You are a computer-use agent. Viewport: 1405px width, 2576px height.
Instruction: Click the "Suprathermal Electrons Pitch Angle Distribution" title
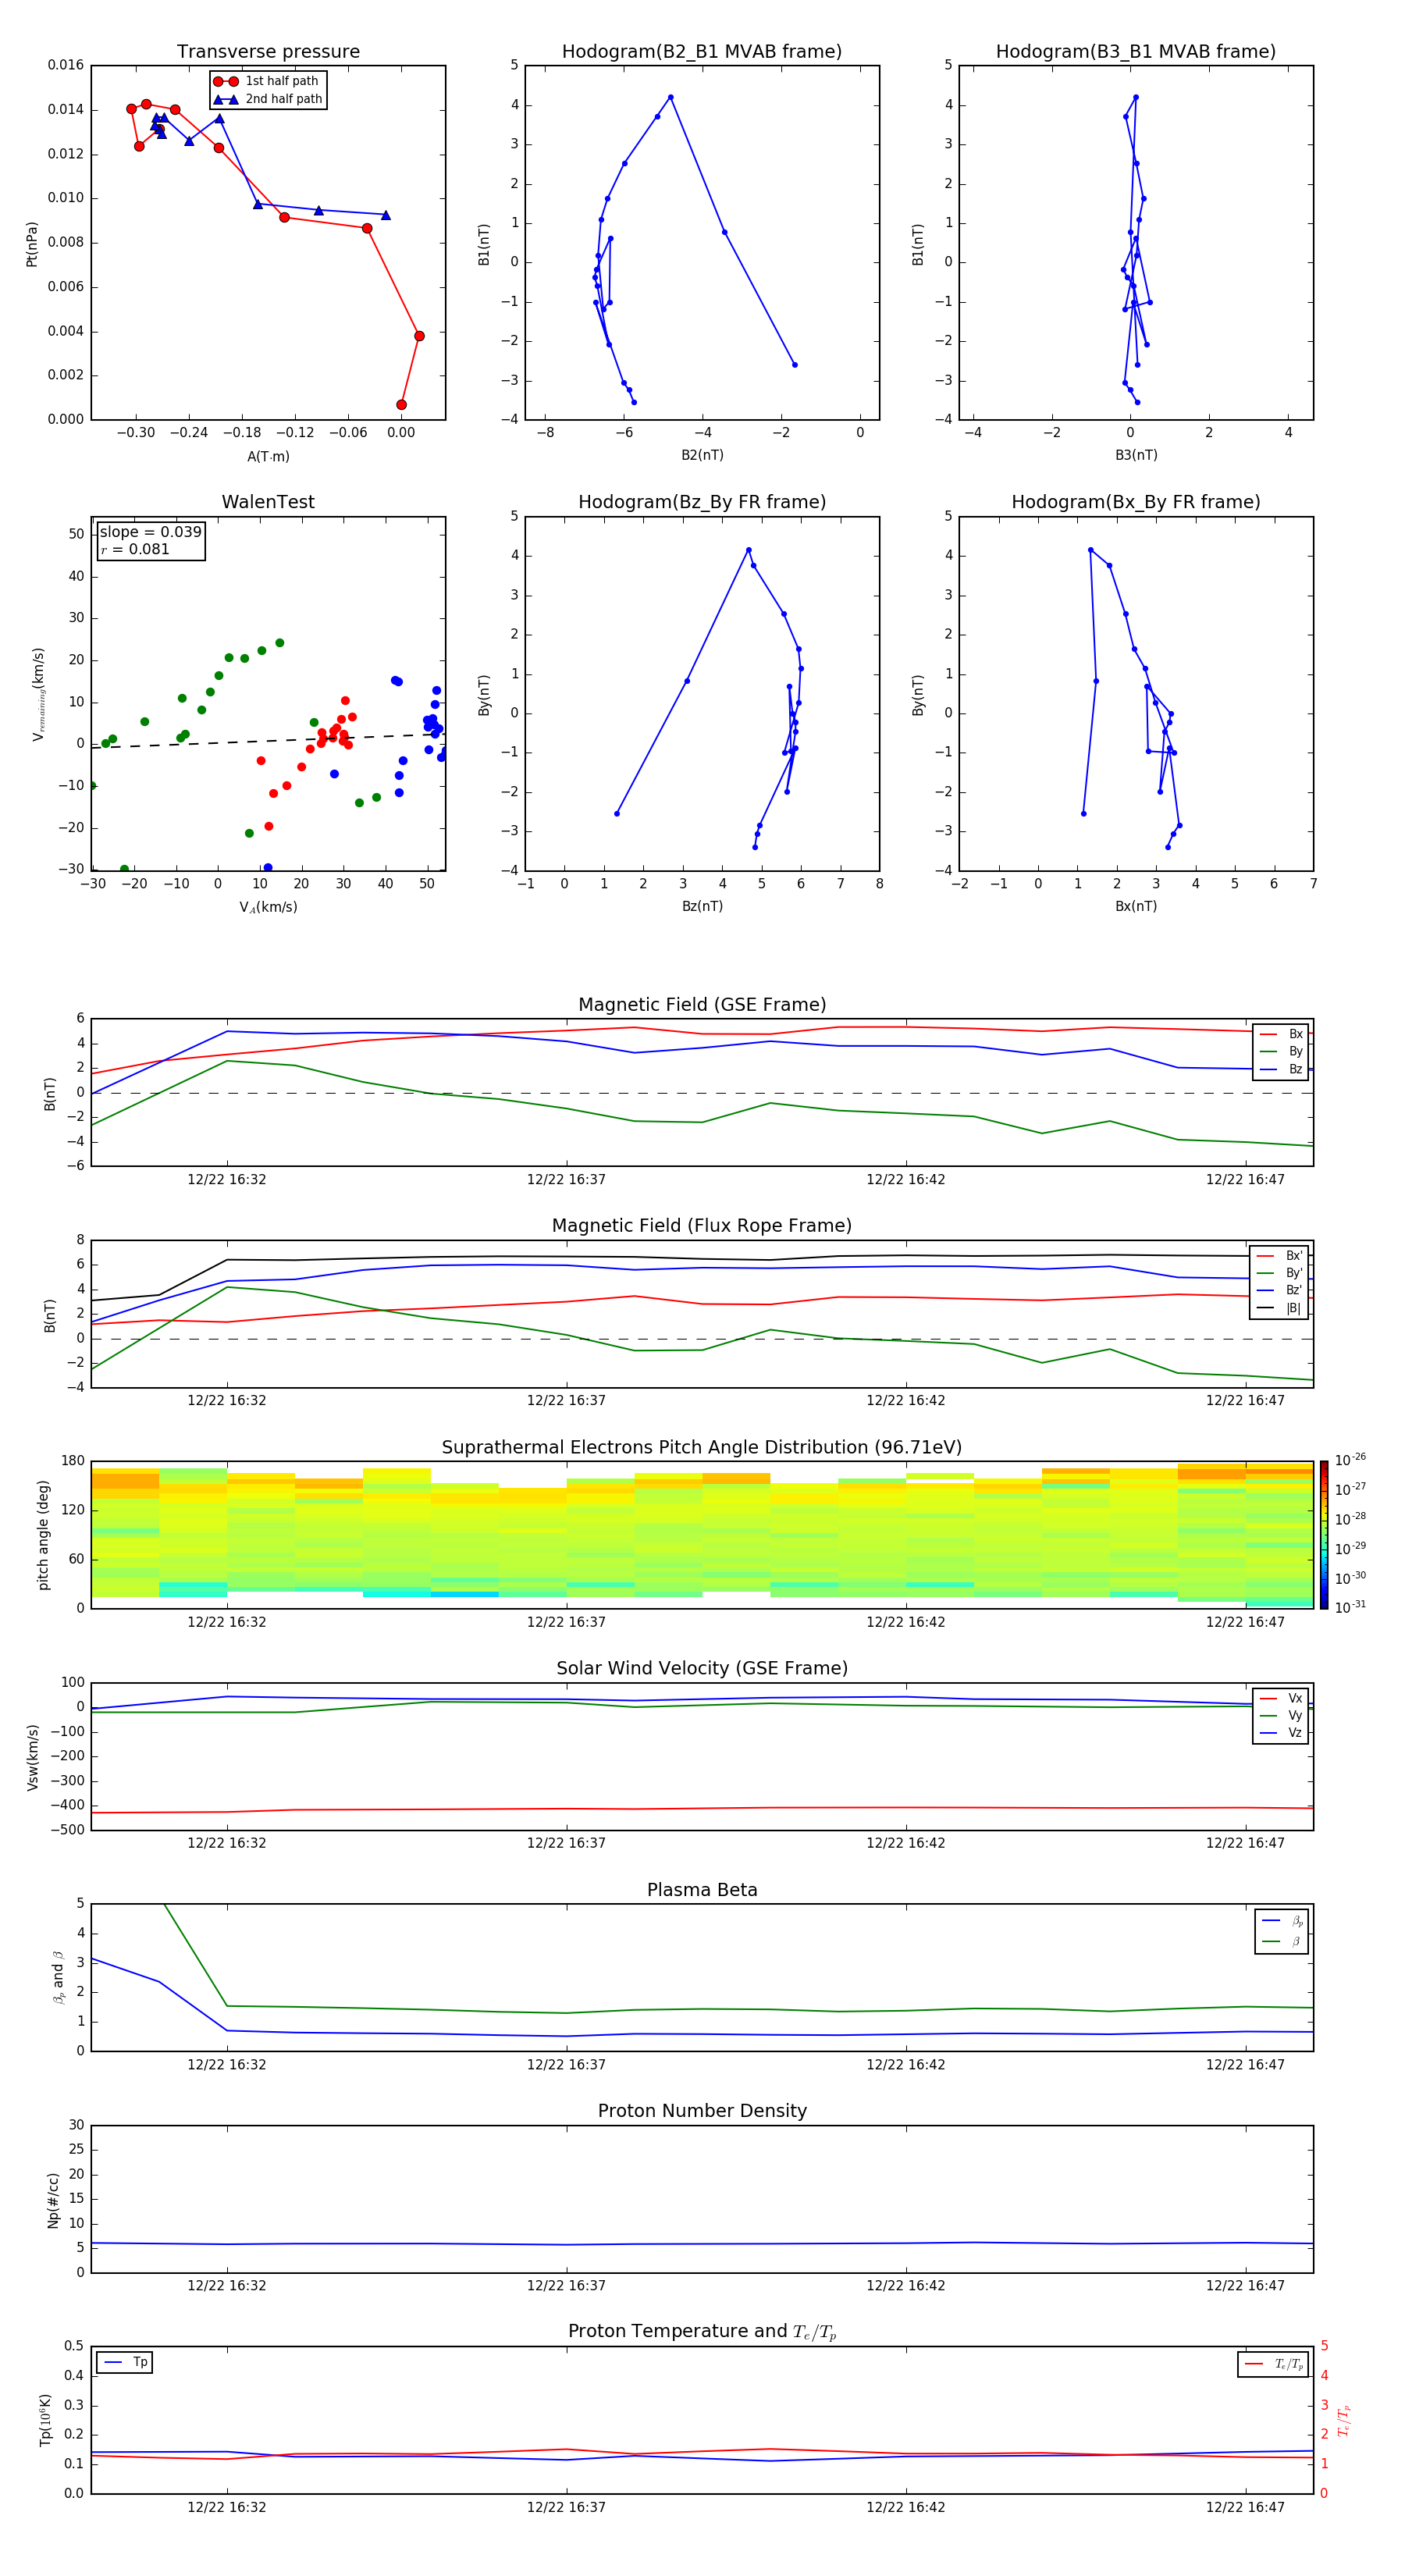tap(702, 1448)
